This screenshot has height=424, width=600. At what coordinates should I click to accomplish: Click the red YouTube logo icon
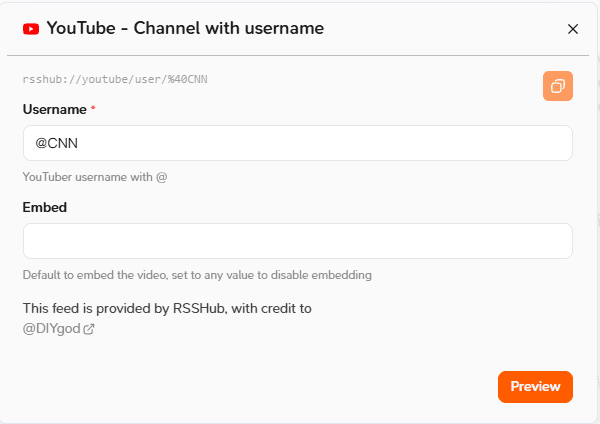pos(31,29)
